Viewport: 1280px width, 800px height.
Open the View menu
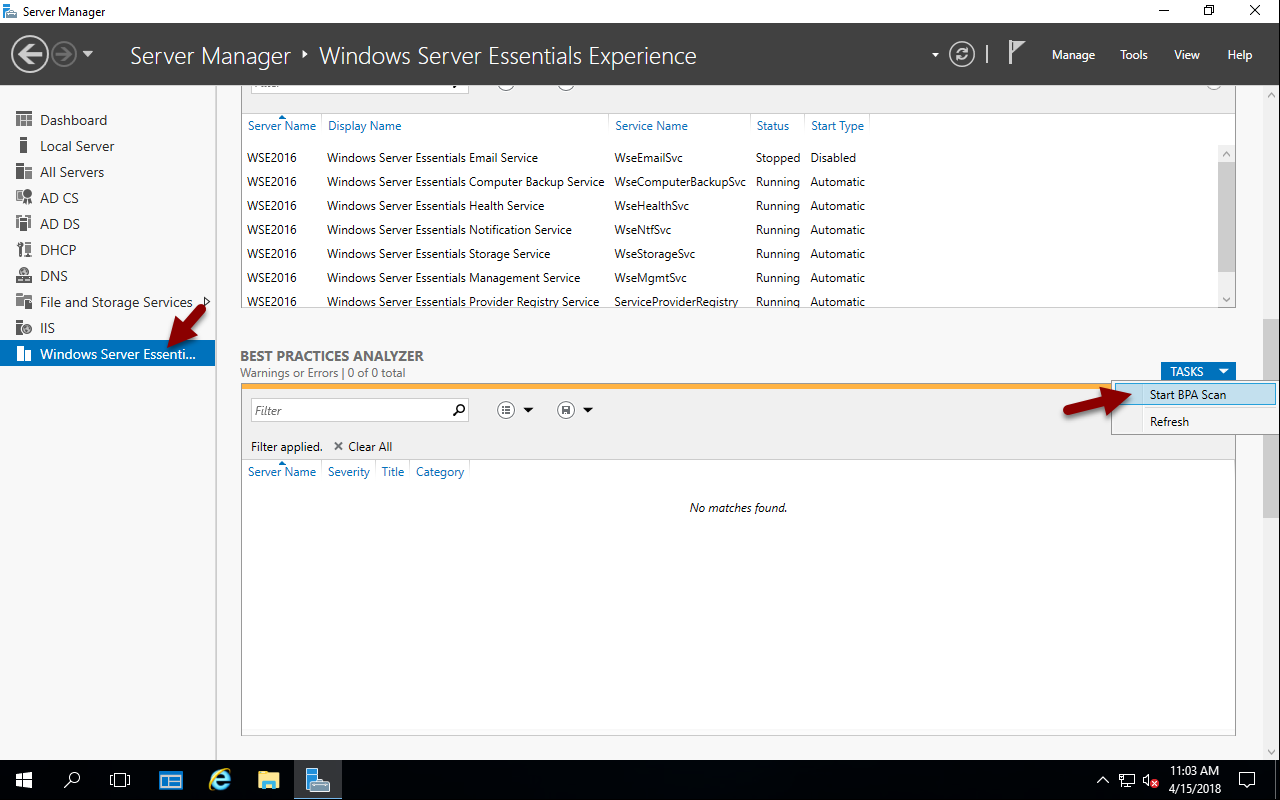pos(1187,55)
